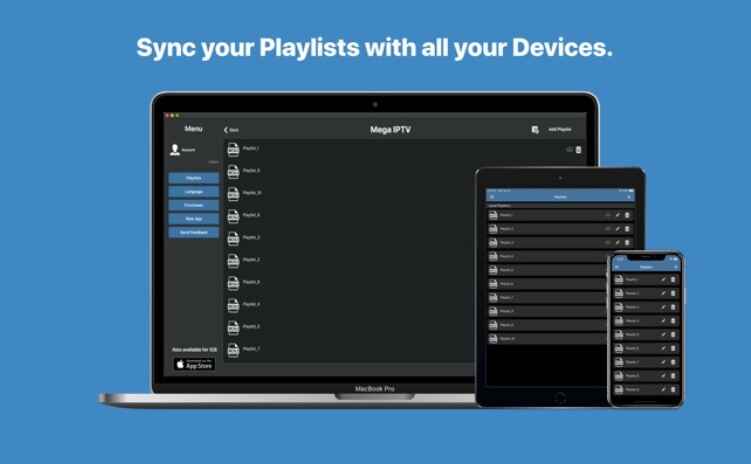
Task: Edit the second iPad playlist with its pencil icon
Action: click(x=617, y=229)
